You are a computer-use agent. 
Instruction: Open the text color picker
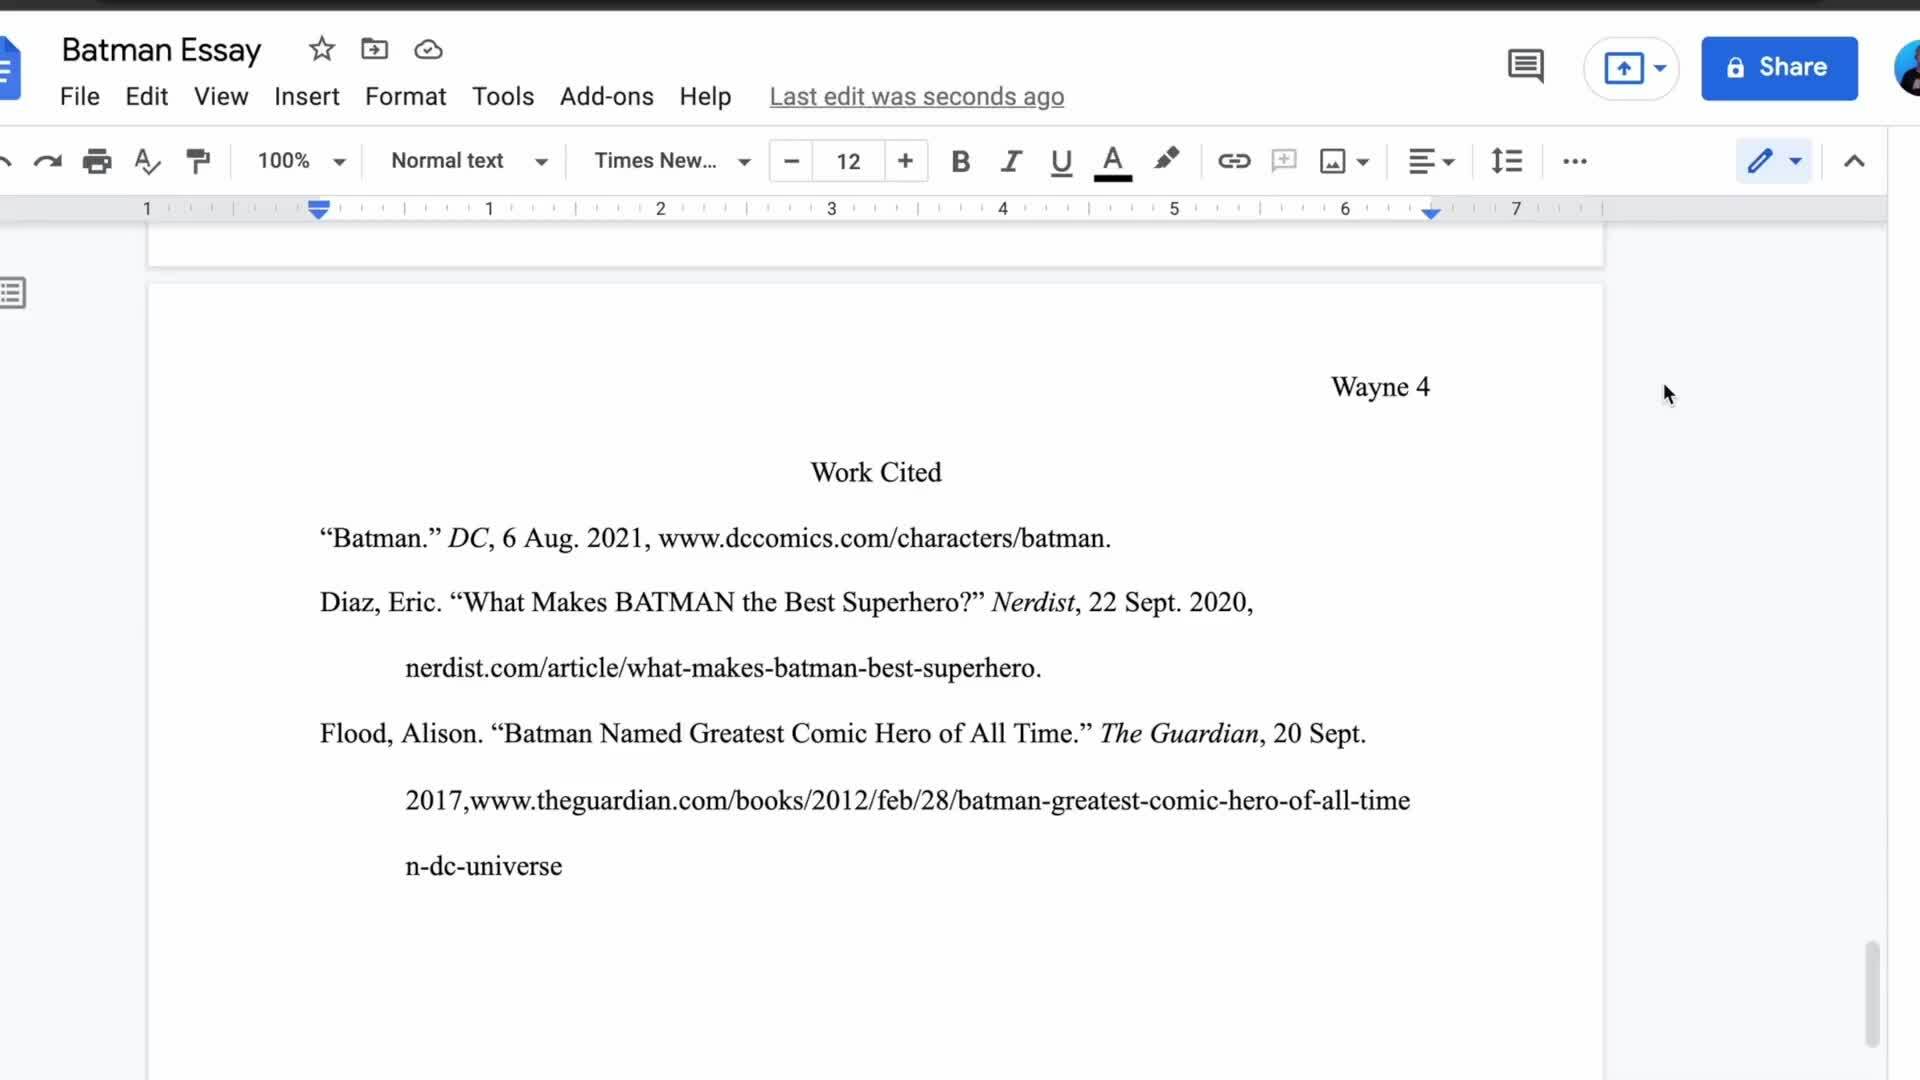tap(1113, 161)
